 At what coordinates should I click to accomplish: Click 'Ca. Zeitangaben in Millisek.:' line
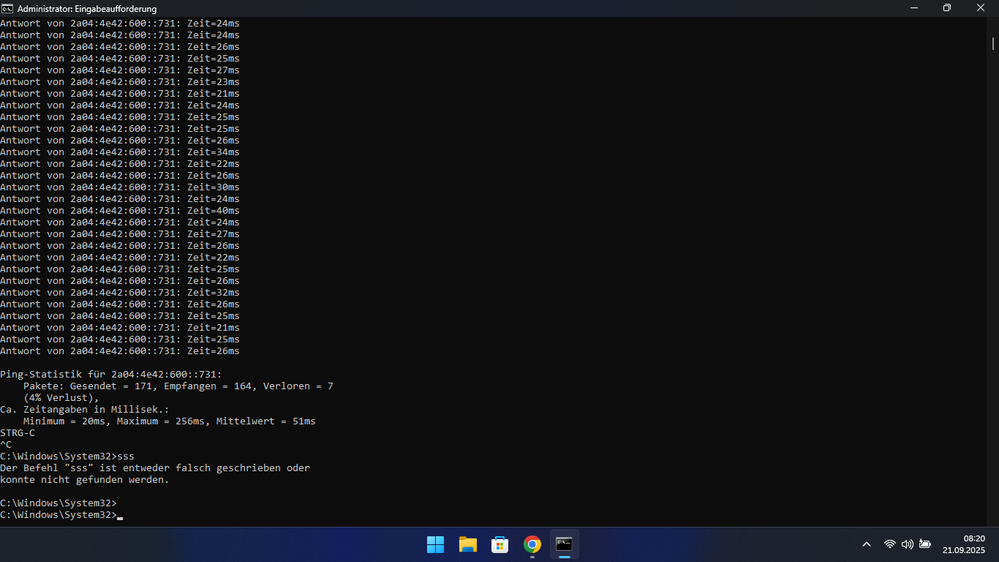(x=85, y=410)
